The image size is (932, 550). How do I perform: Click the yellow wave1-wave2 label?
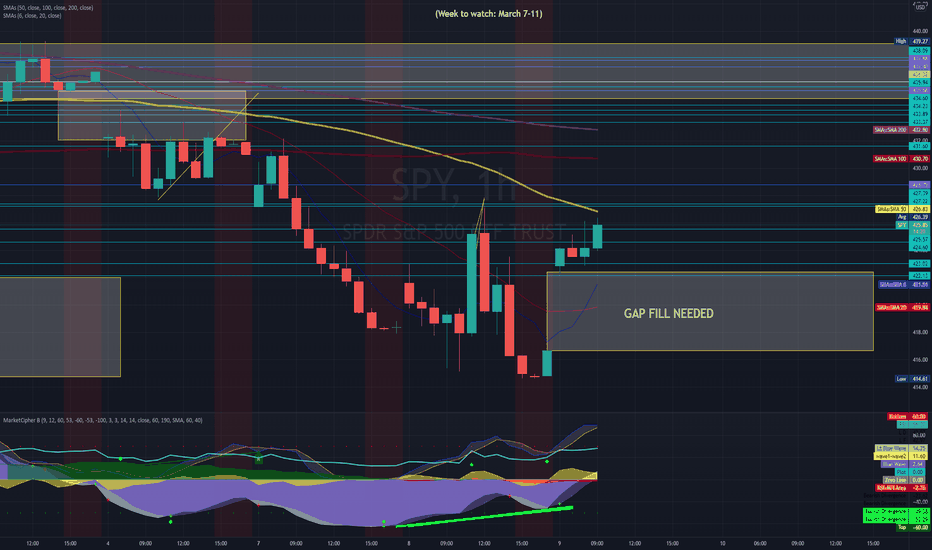click(x=900, y=456)
